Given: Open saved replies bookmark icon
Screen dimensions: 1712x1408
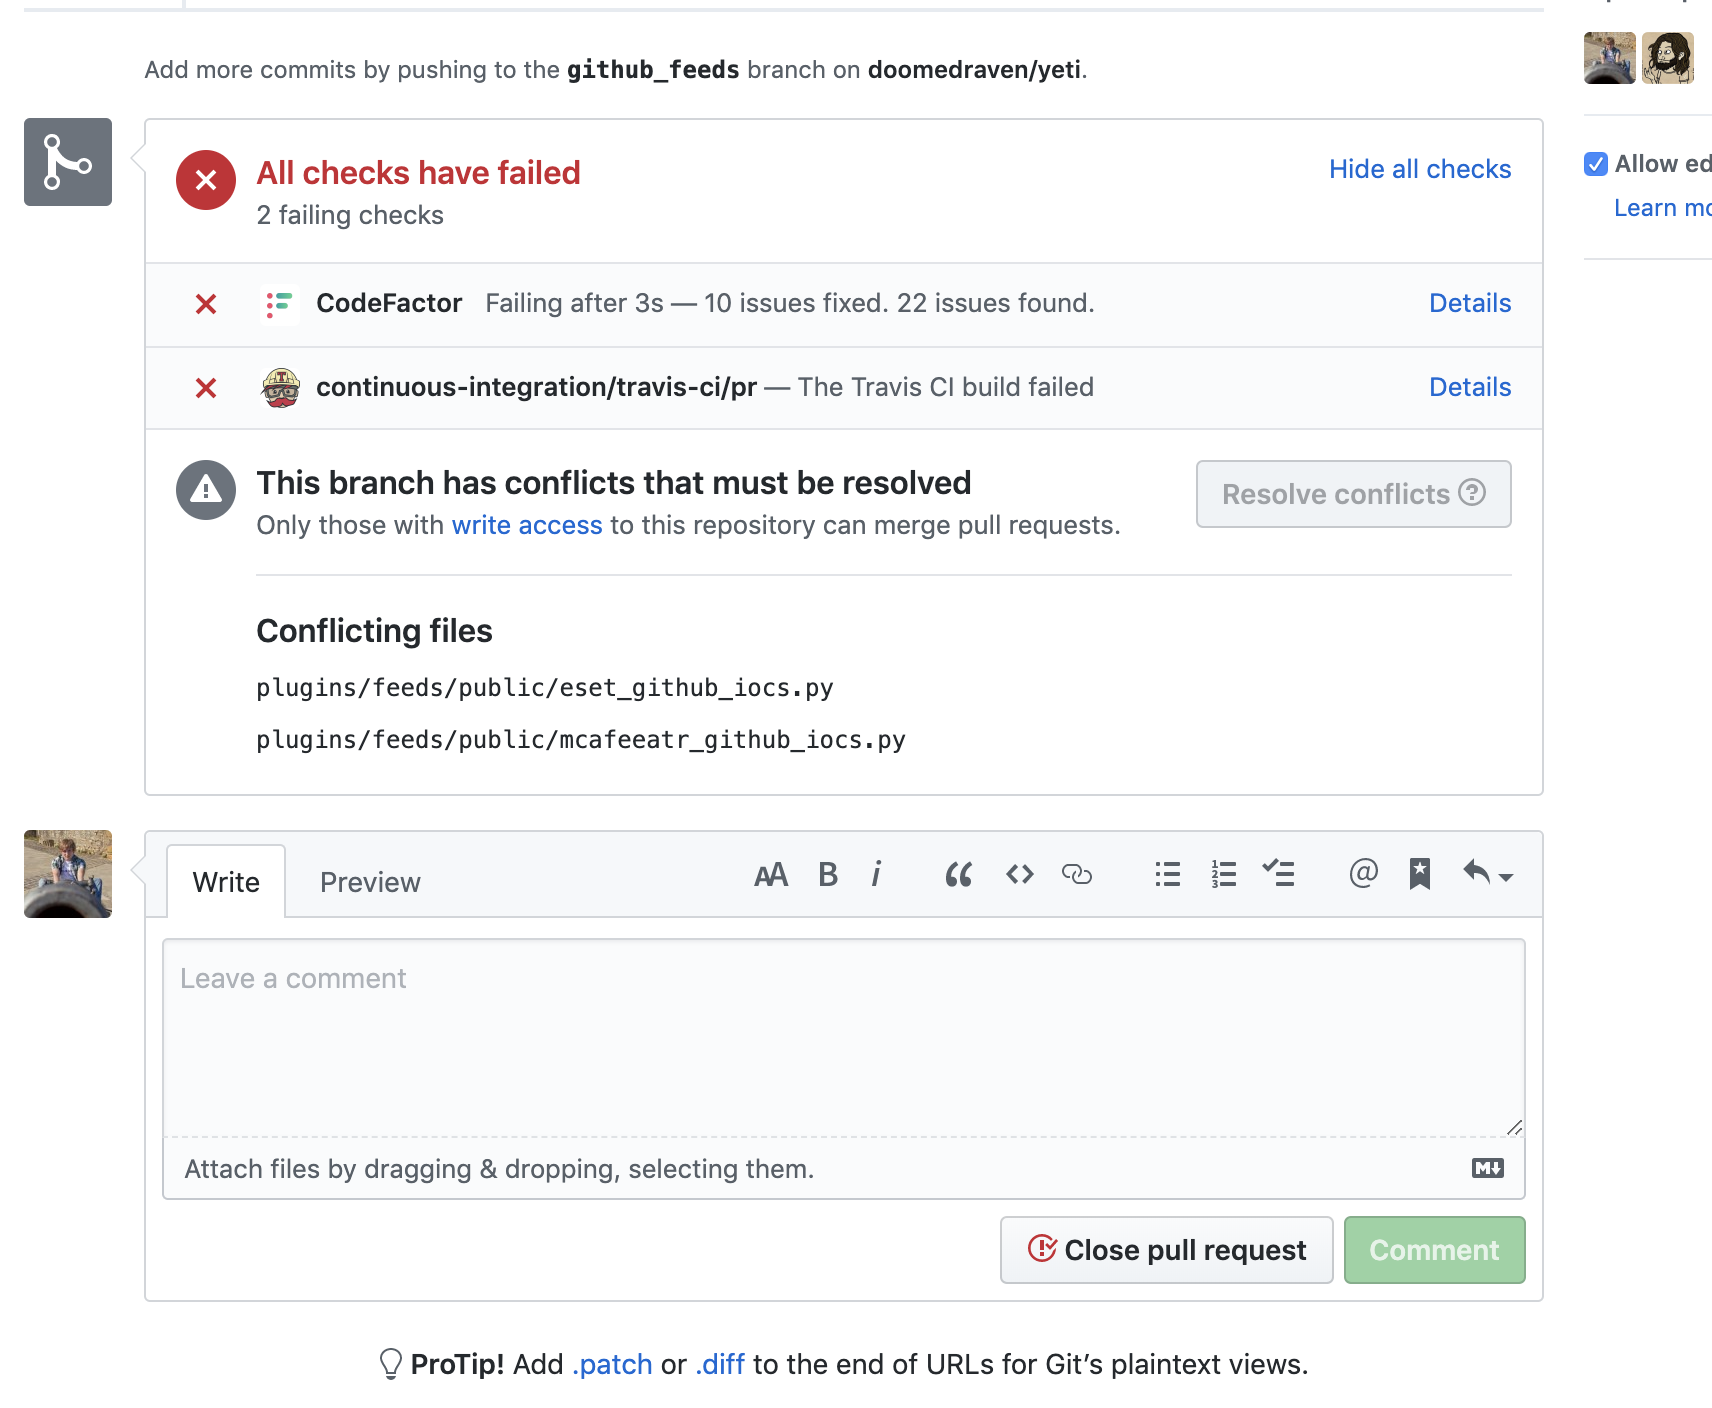Looking at the screenshot, I should click(1419, 874).
